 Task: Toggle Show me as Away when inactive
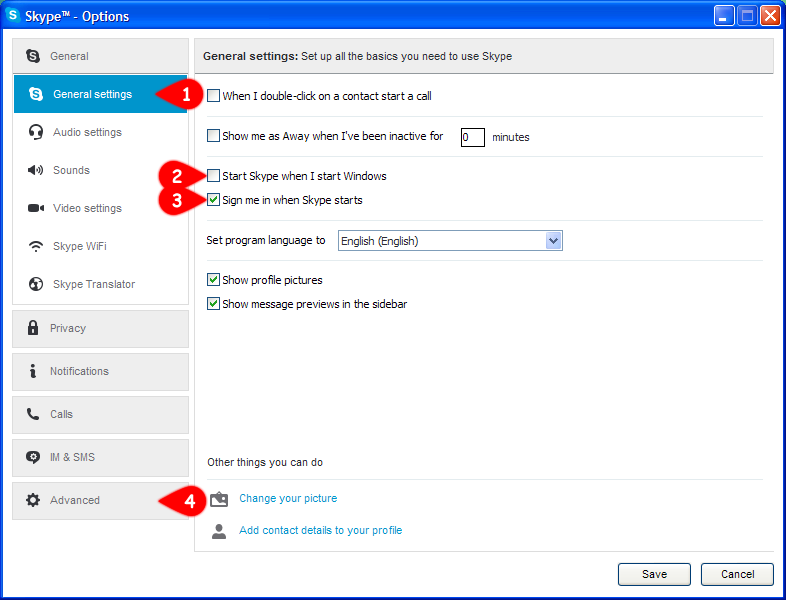tap(214, 136)
